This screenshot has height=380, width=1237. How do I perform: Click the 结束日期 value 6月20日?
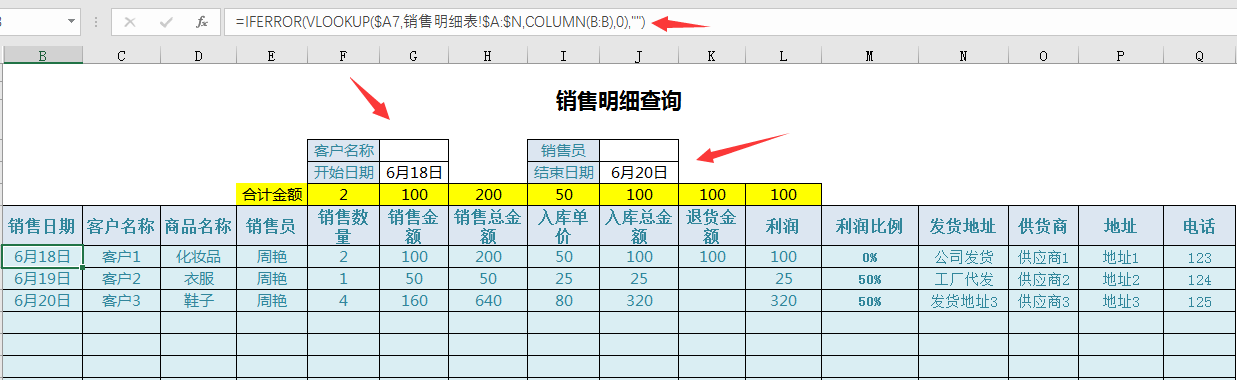pos(638,172)
